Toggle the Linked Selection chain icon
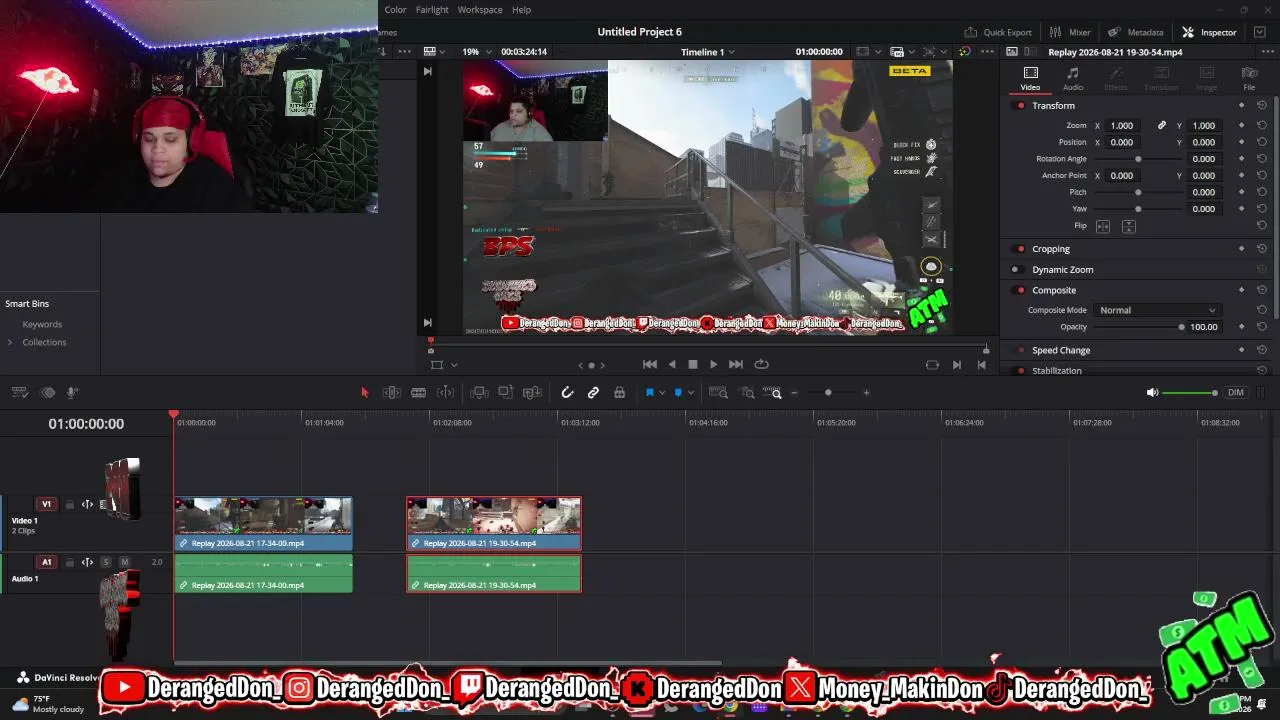1280x720 pixels. 593,393
